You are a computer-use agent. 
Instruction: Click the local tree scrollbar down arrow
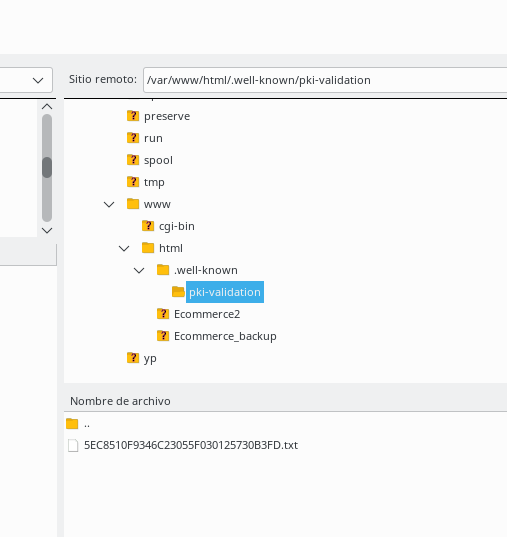(47, 230)
